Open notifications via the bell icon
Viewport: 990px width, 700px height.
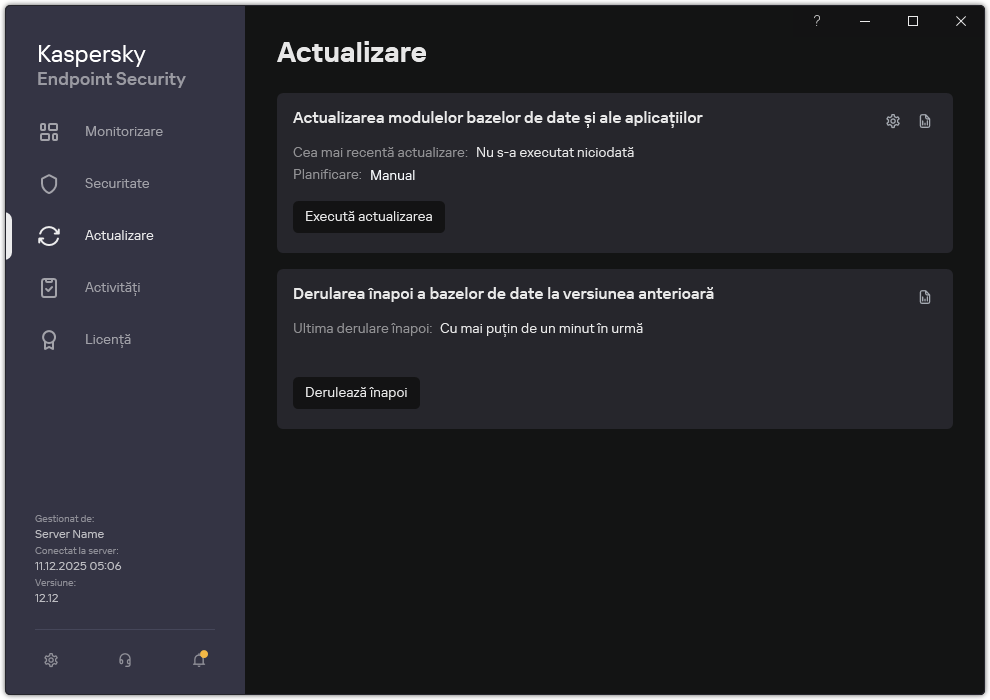pos(197,660)
